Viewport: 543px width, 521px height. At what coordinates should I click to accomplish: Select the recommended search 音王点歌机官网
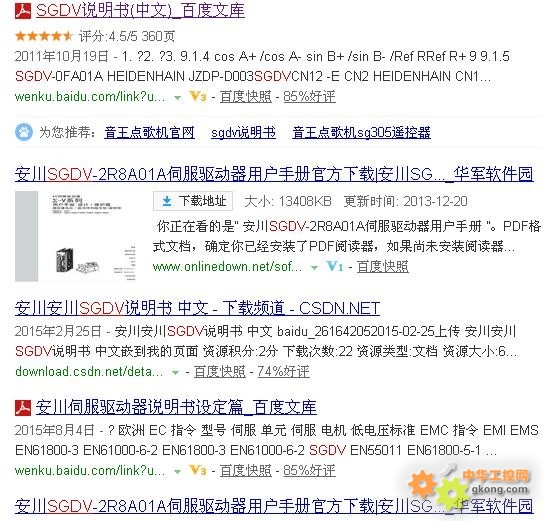coord(149,132)
